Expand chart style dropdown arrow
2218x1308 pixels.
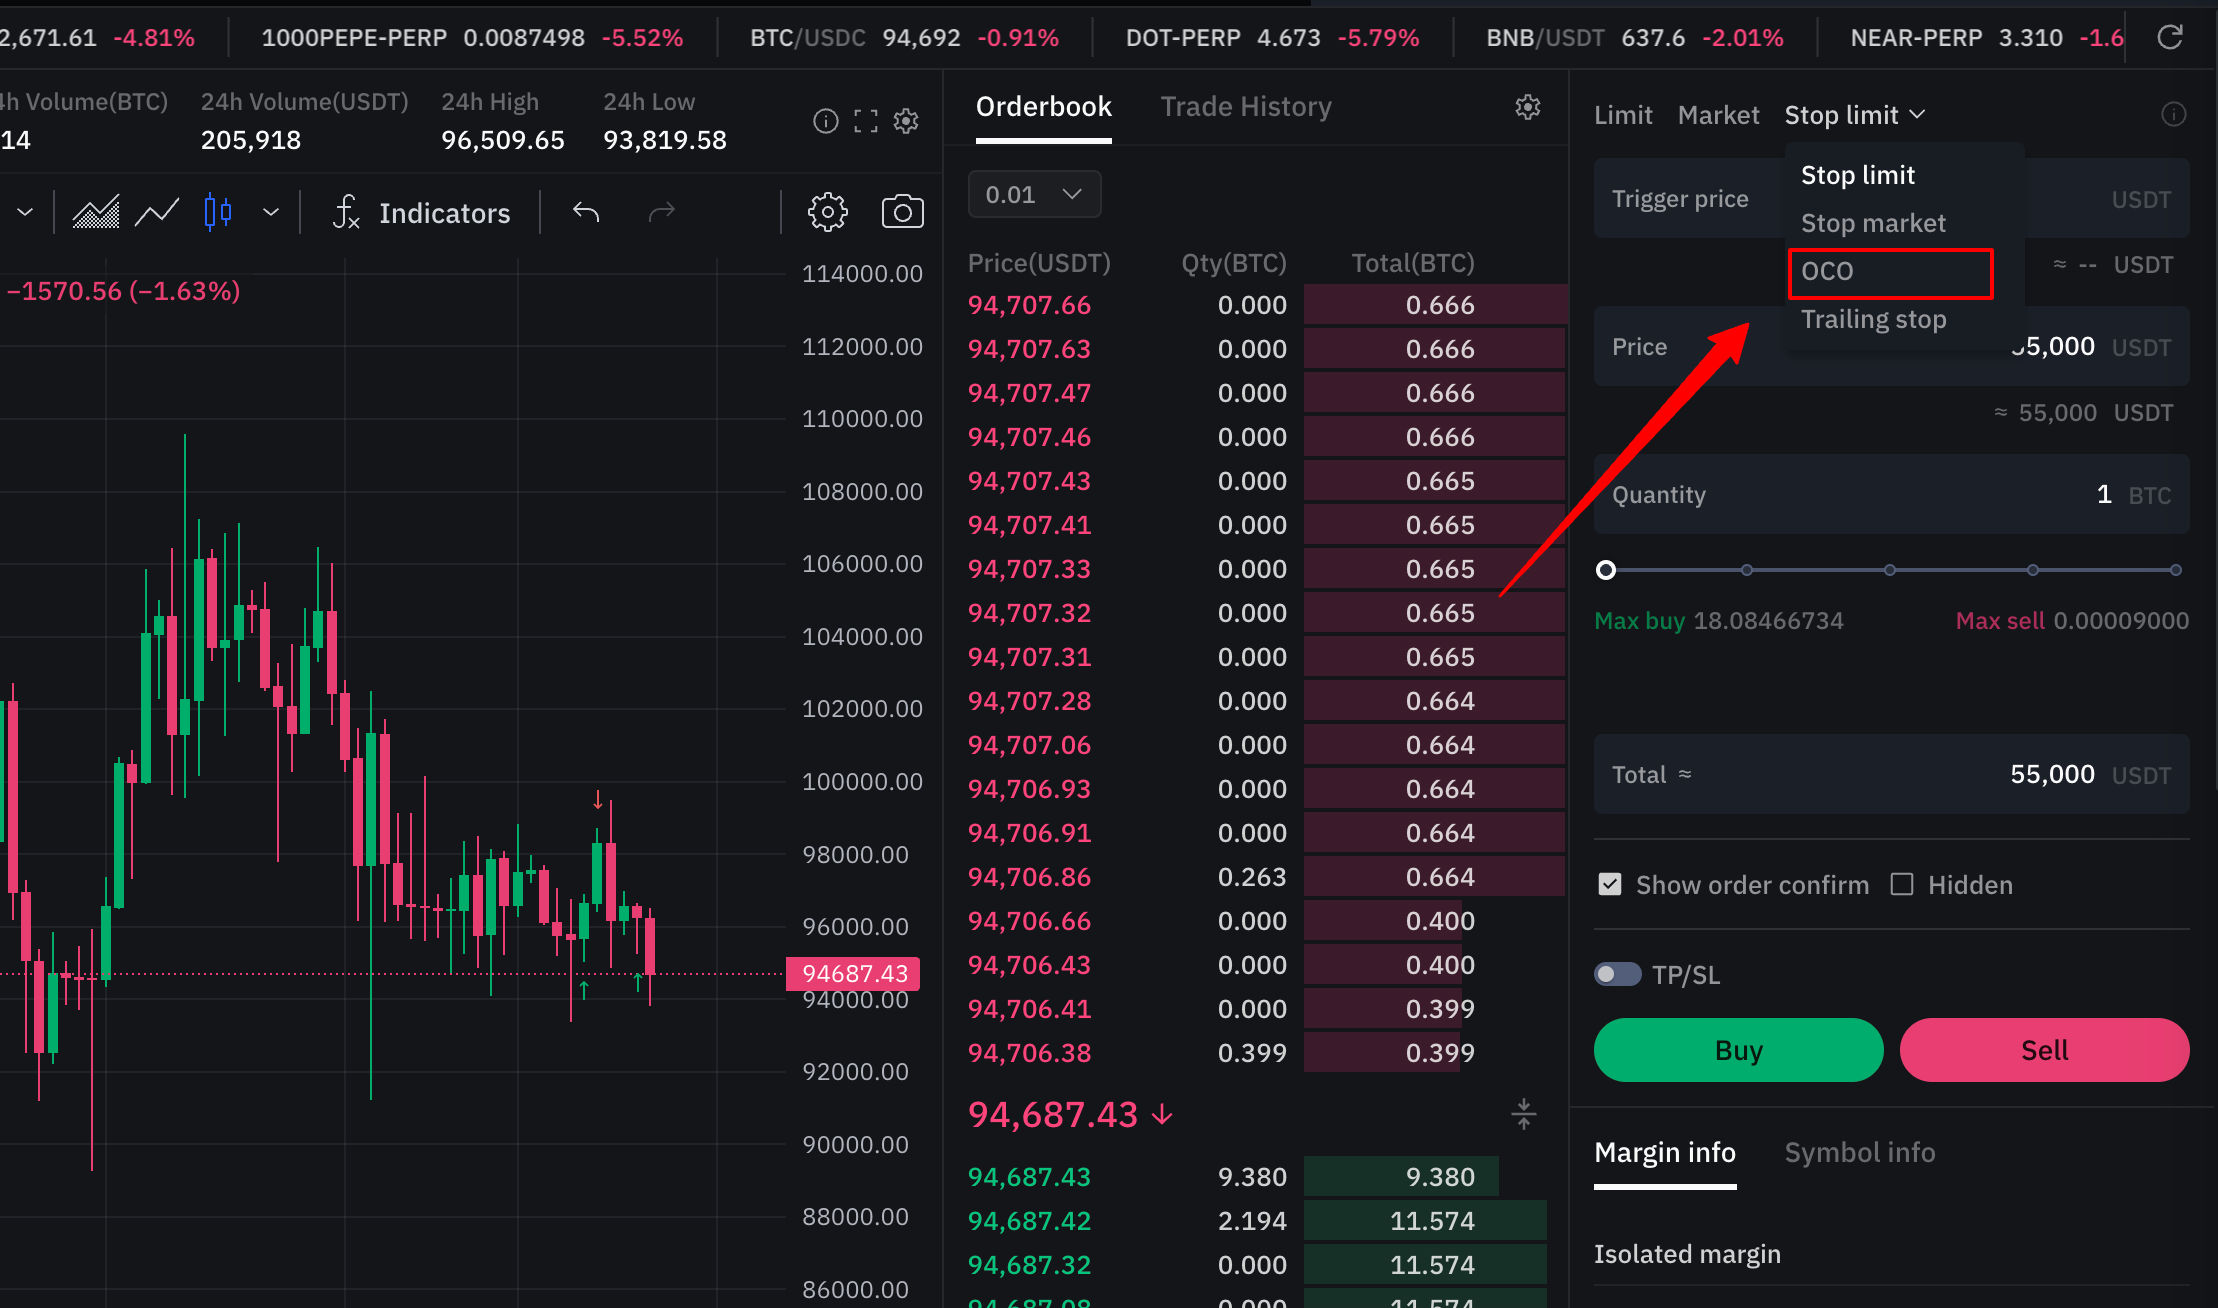pyautogui.click(x=271, y=212)
